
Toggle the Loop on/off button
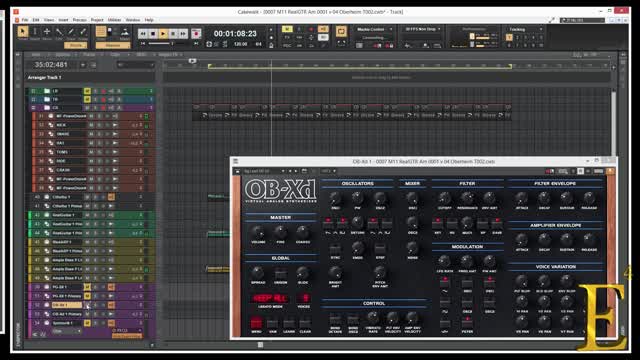(341, 31)
